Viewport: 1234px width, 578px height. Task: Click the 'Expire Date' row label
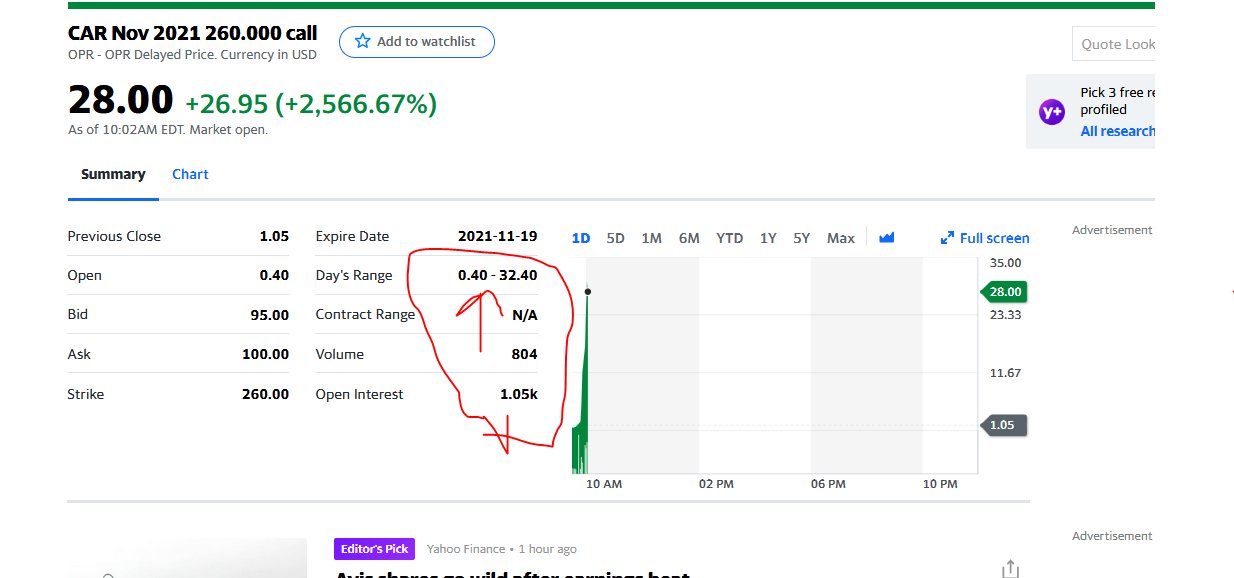(352, 236)
